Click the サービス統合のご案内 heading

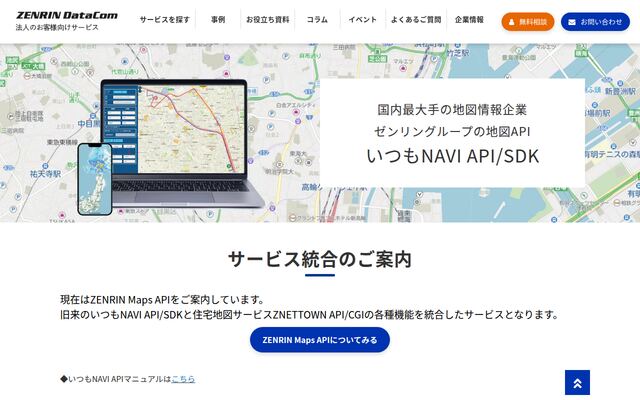320,259
